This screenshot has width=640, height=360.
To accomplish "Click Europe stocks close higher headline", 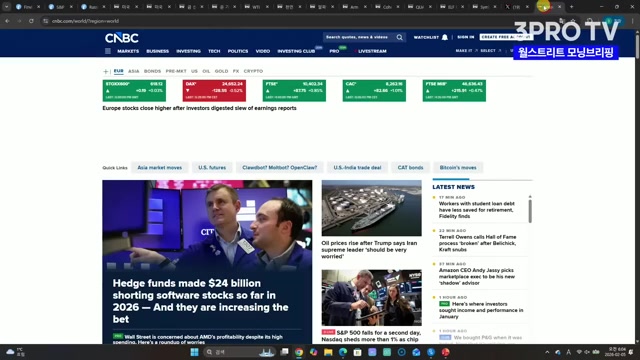I will pos(199,108).
